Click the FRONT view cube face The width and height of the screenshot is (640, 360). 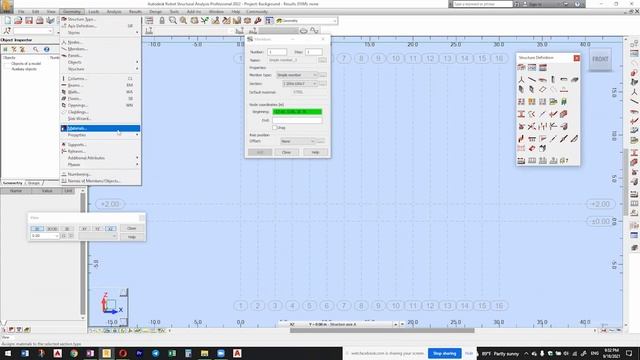click(600, 60)
